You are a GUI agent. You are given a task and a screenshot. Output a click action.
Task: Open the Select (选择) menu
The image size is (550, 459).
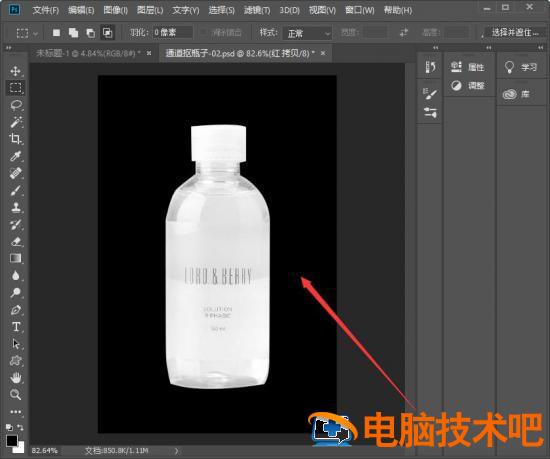(222, 10)
